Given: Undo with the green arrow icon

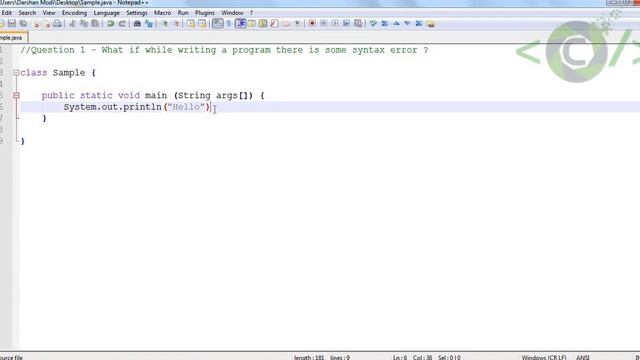Looking at the screenshot, I should (x=110, y=24).
